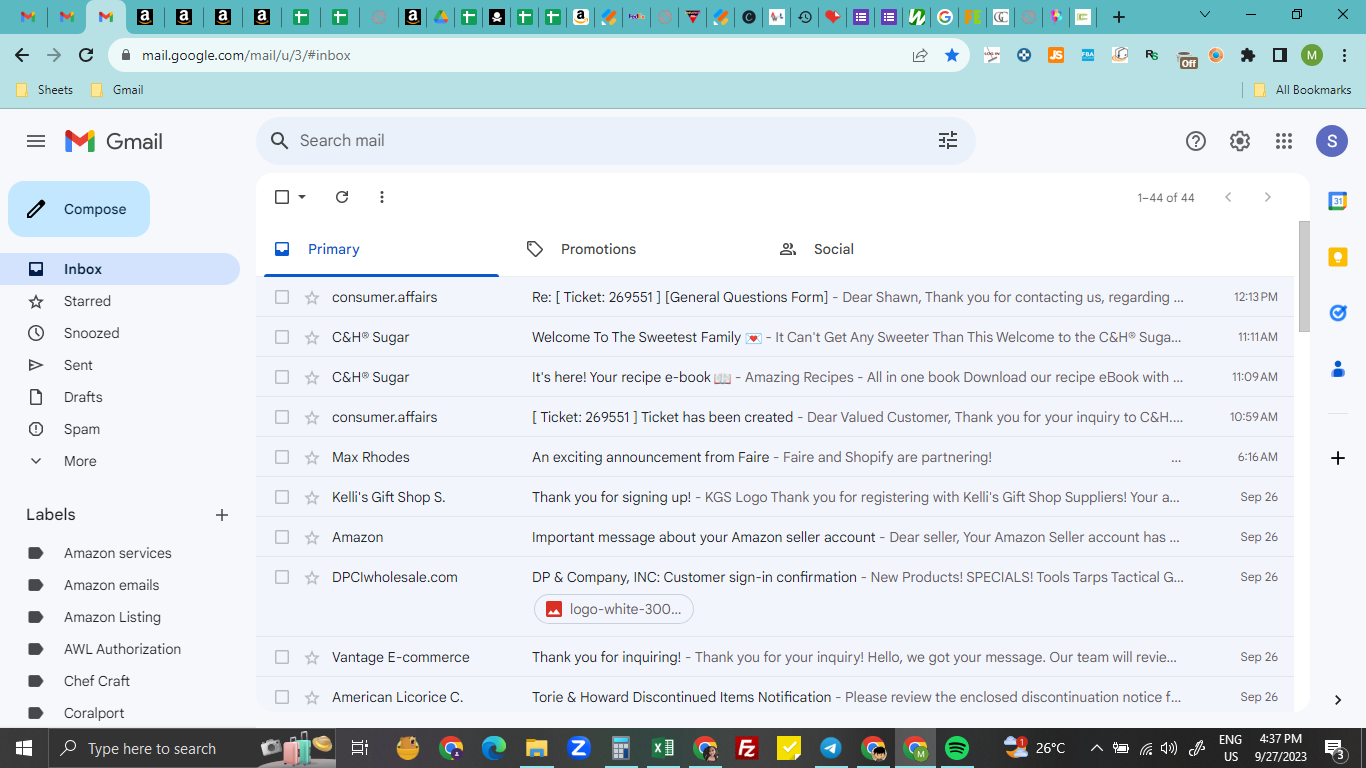Image resolution: width=1366 pixels, height=768 pixels.
Task: Select checkbox for 'Welcome To The Sweetest Family' email
Action: coord(282,337)
